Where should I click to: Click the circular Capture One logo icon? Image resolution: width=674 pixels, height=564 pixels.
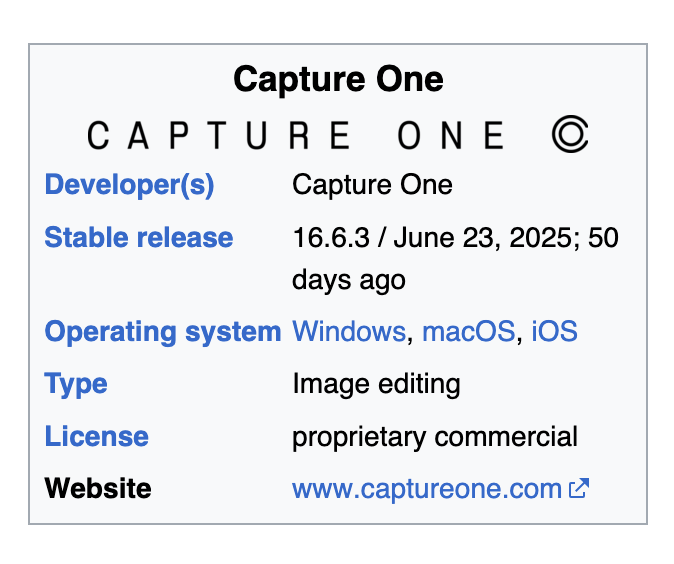point(570,134)
